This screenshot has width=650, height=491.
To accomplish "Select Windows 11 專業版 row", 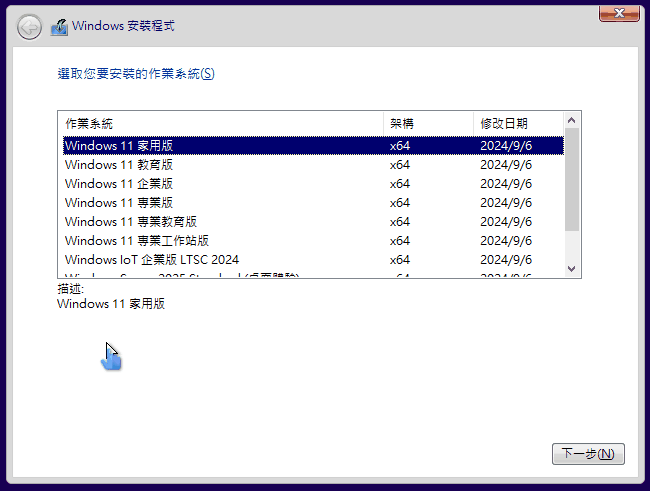I will coord(313,203).
